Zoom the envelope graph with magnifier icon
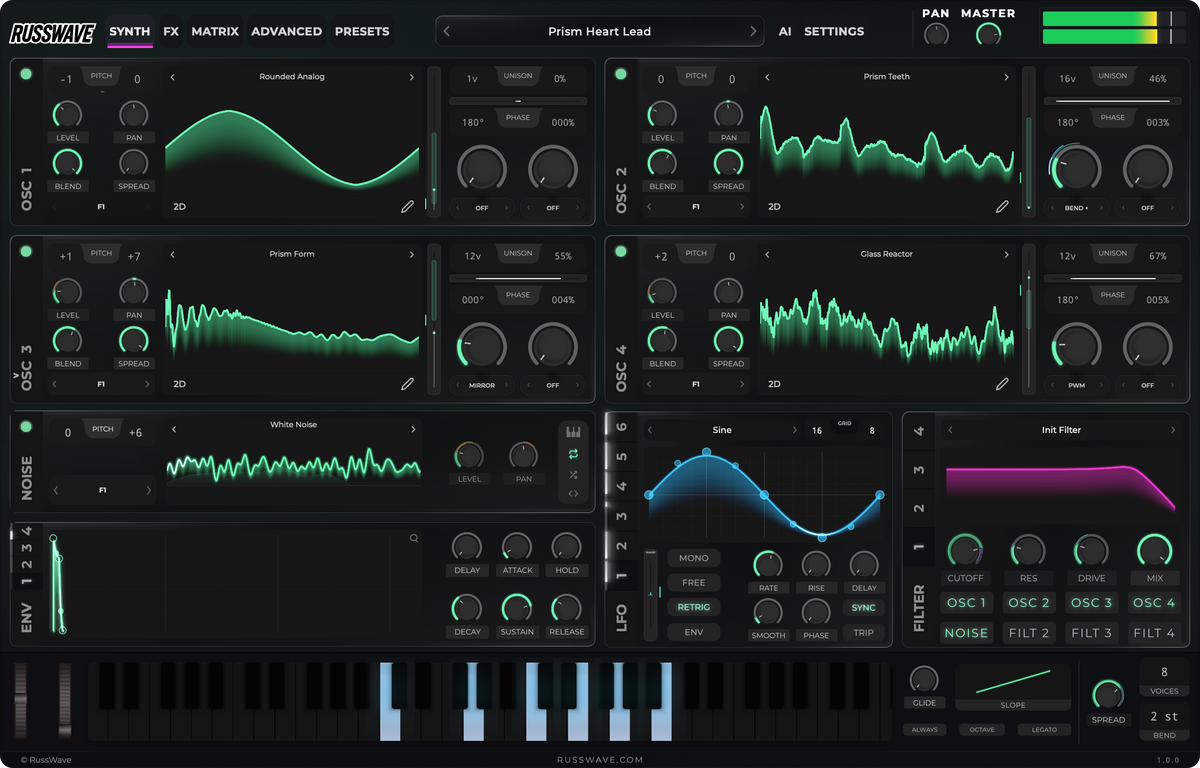1200x768 pixels. [x=414, y=538]
